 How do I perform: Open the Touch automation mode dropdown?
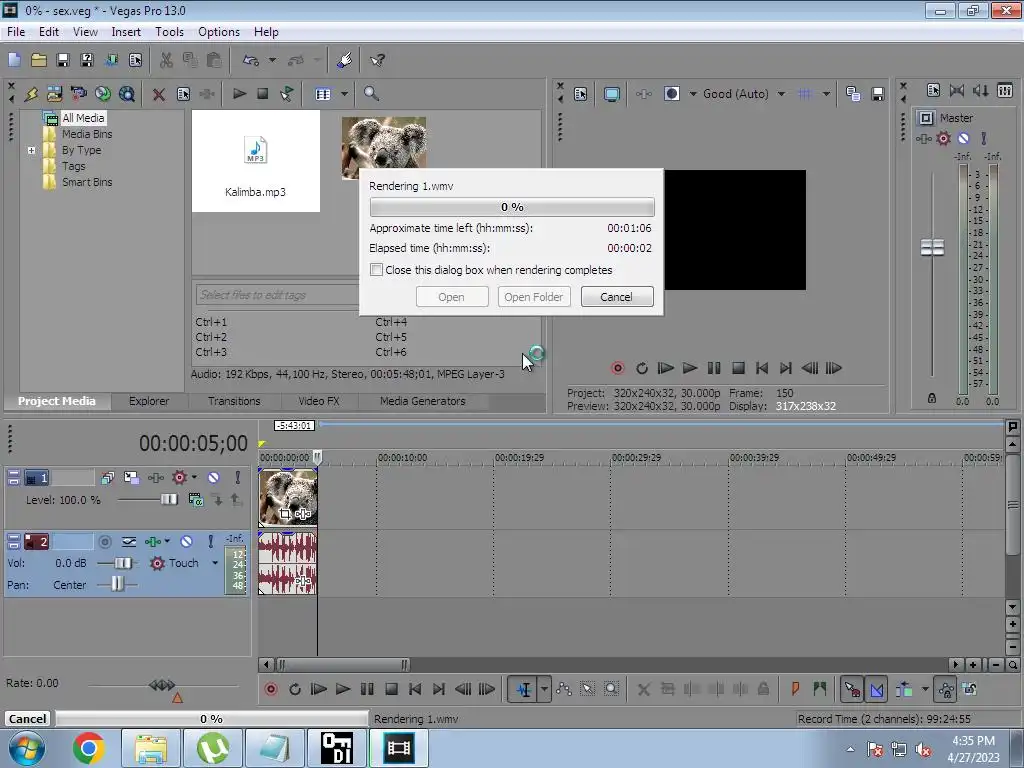[215, 563]
